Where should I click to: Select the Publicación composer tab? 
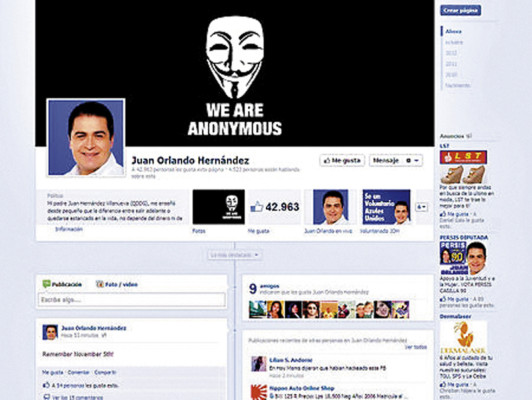[62, 284]
